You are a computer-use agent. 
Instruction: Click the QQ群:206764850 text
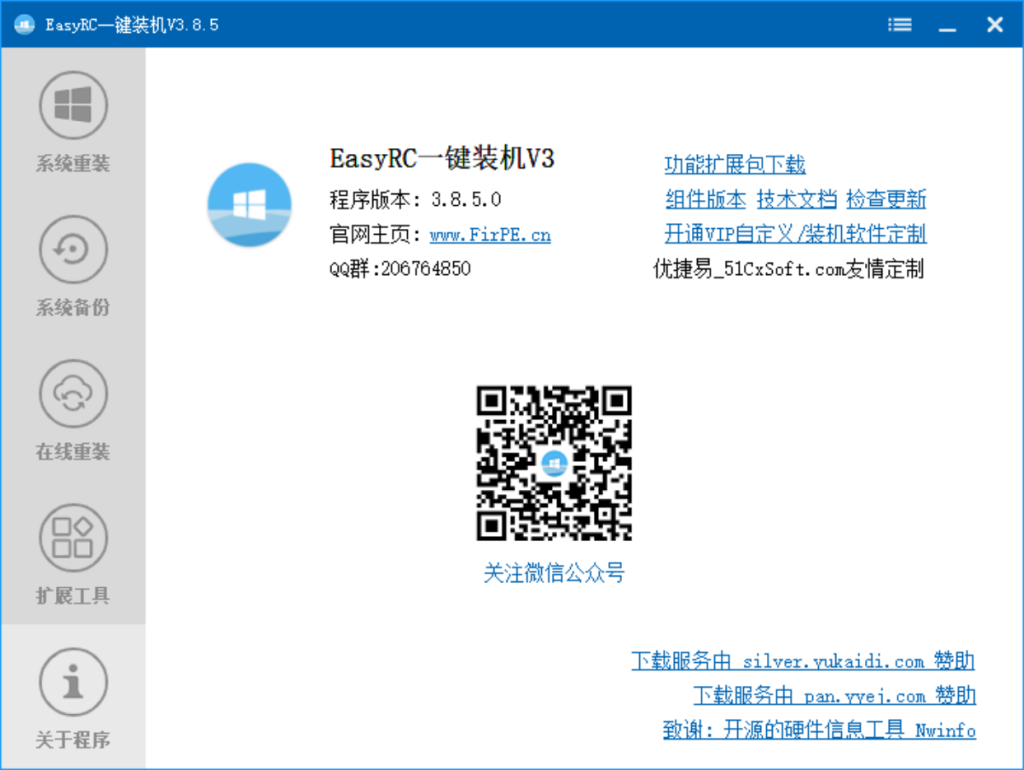(x=400, y=268)
